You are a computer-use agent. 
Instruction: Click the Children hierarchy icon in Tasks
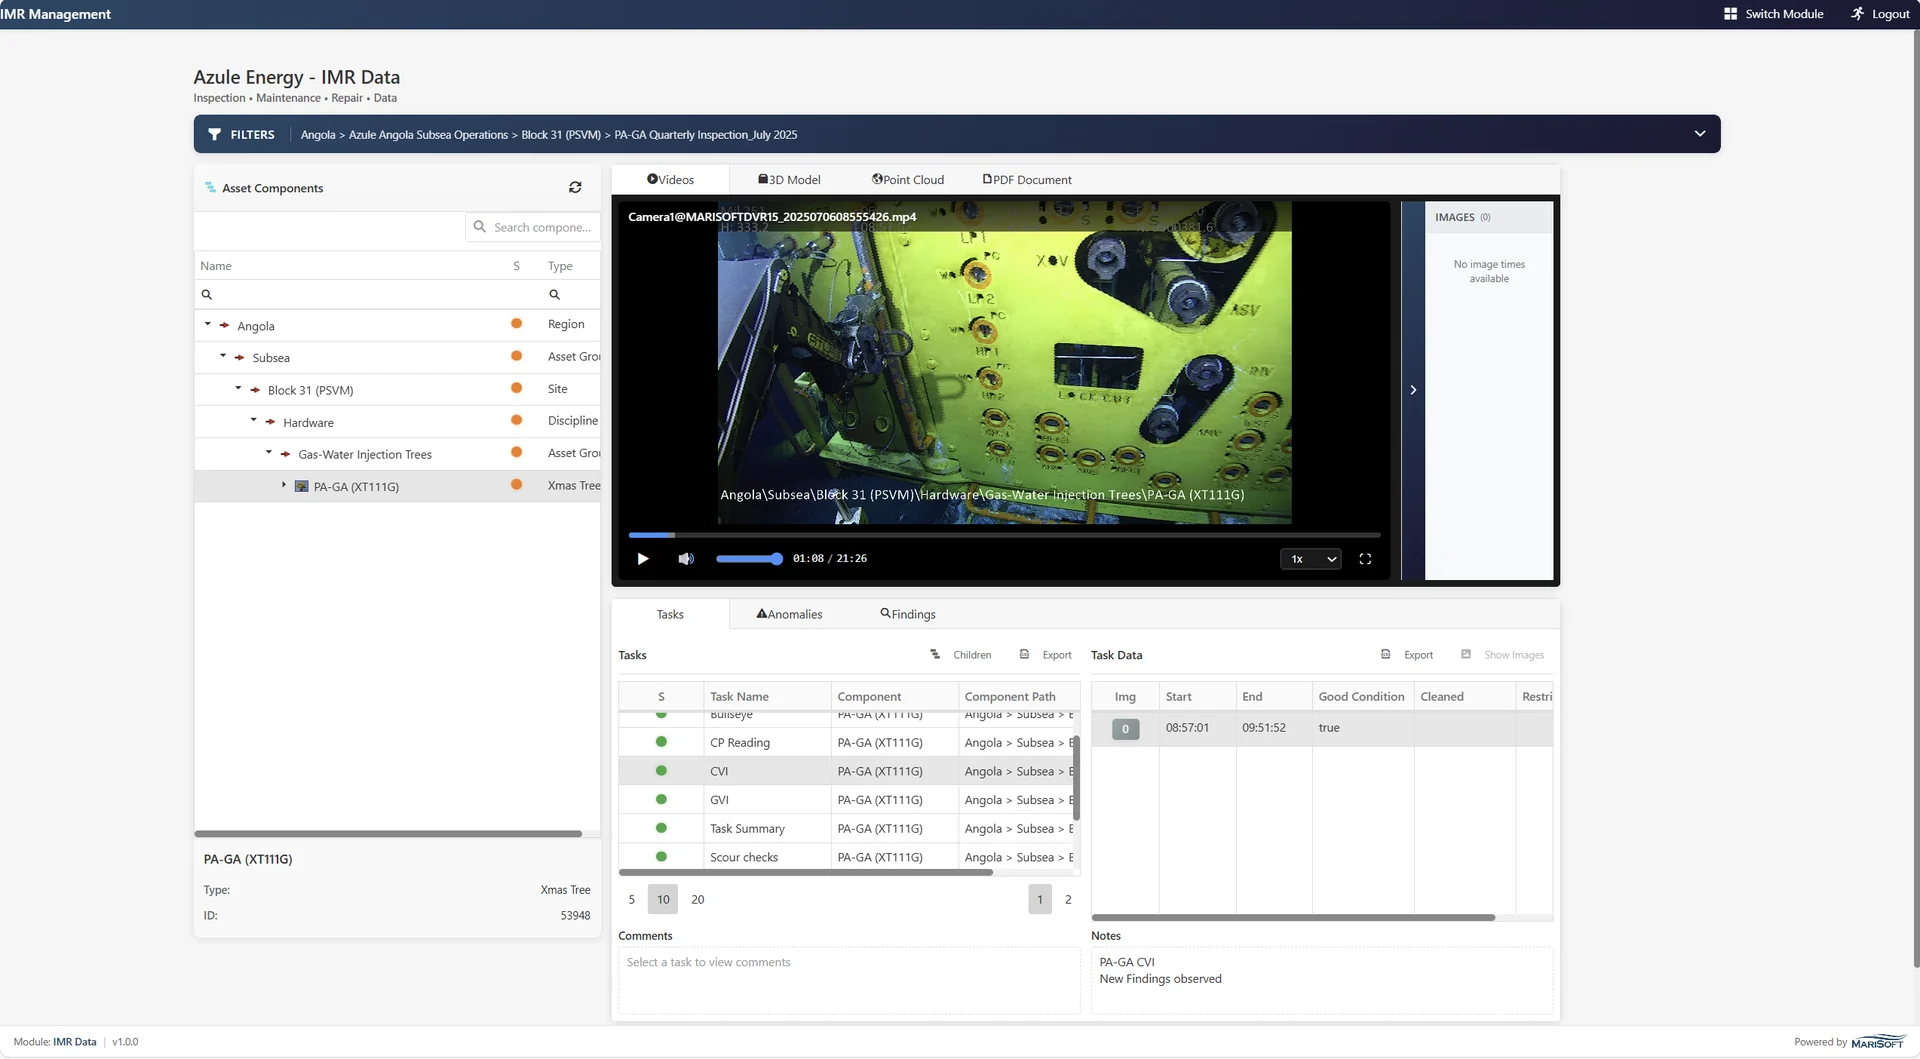pyautogui.click(x=935, y=654)
